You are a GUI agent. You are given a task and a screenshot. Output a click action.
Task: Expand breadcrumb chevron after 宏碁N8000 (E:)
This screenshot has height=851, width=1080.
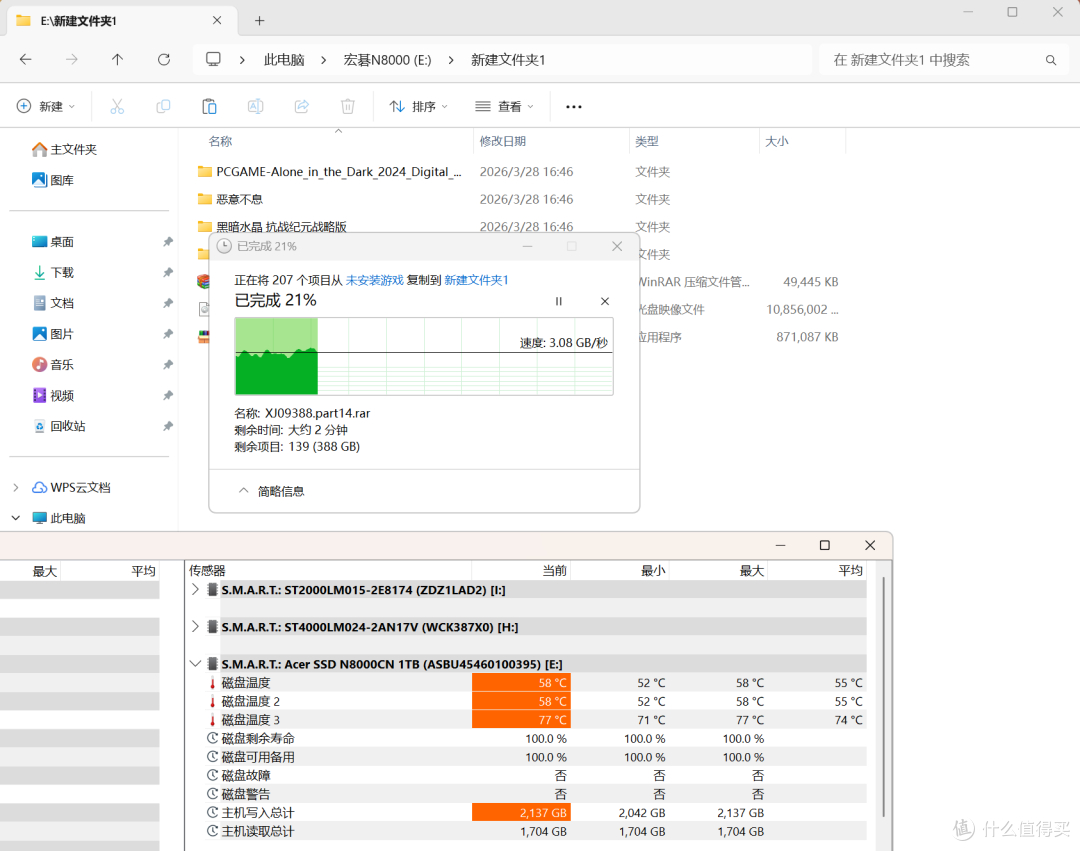(x=451, y=61)
